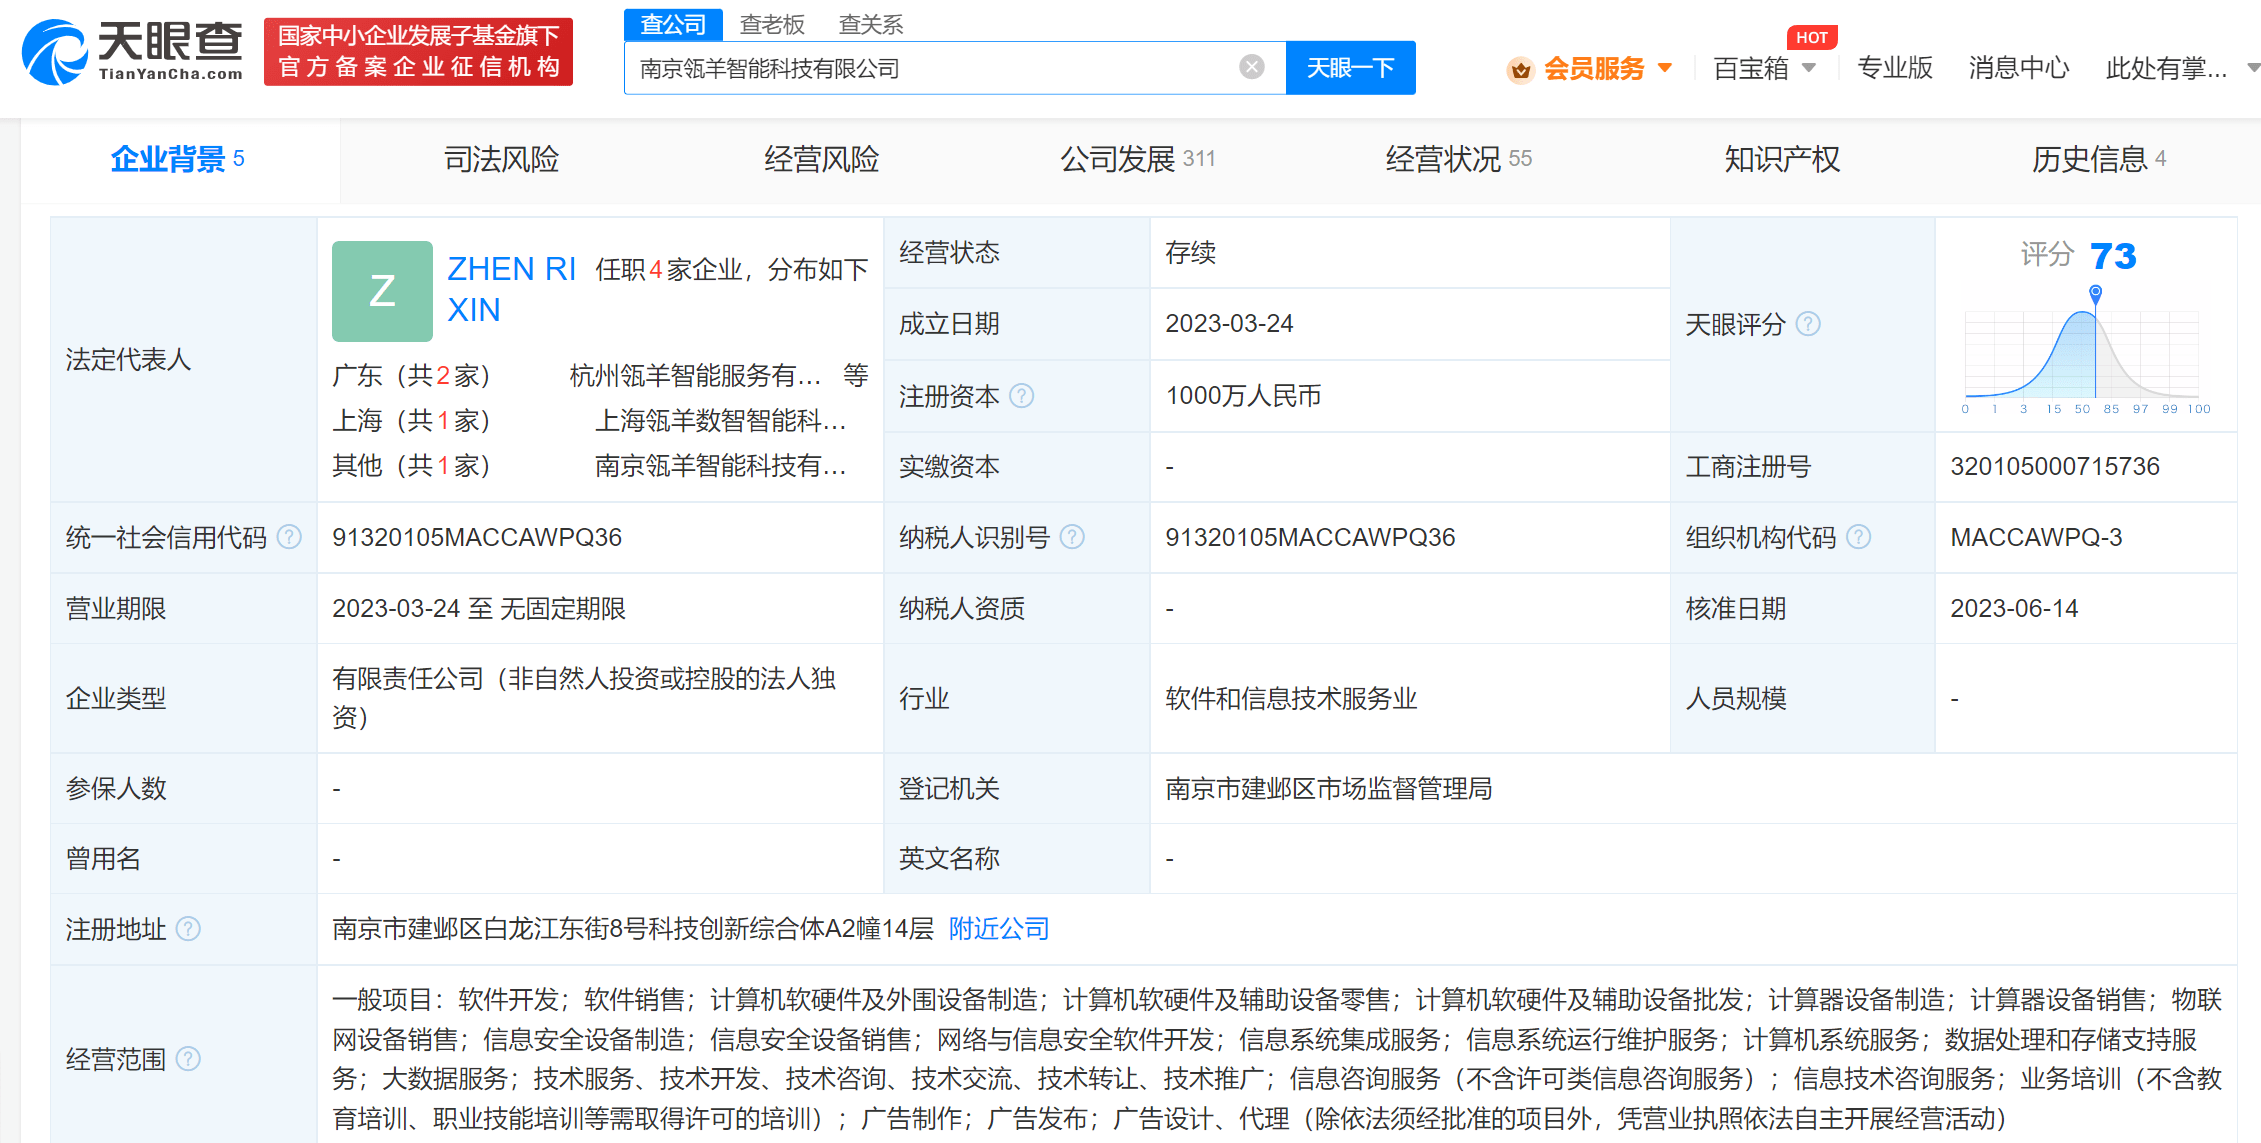
Task: Switch to 查老板 search tab
Action: (x=772, y=24)
